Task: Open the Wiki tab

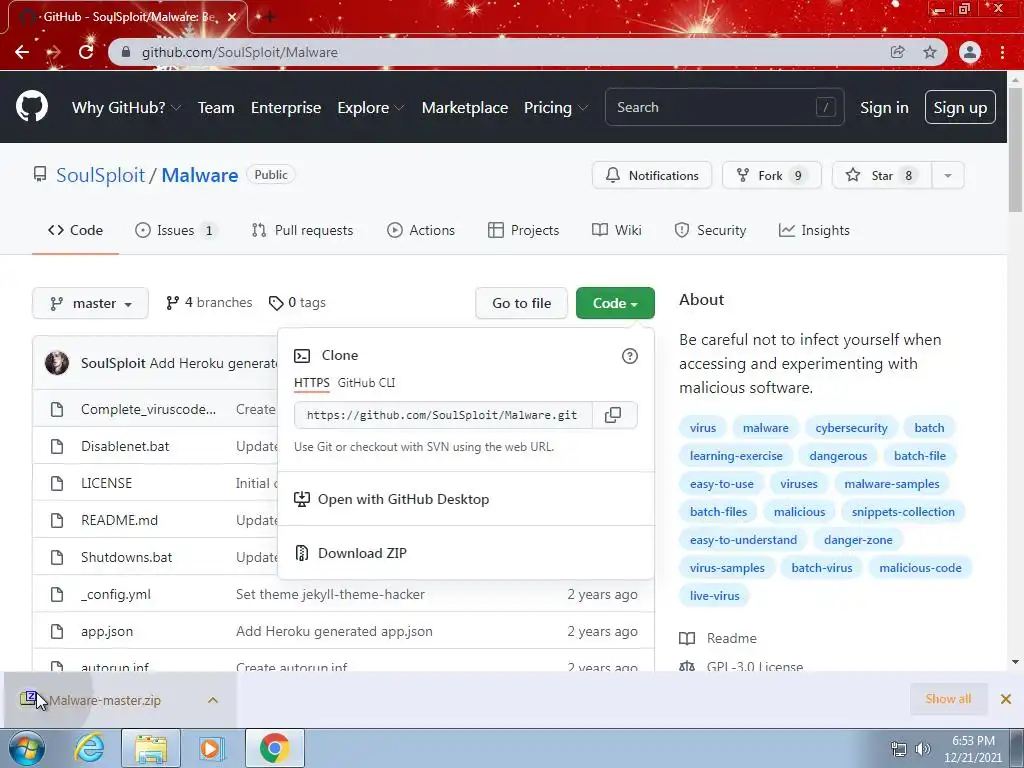Action: pos(616,231)
